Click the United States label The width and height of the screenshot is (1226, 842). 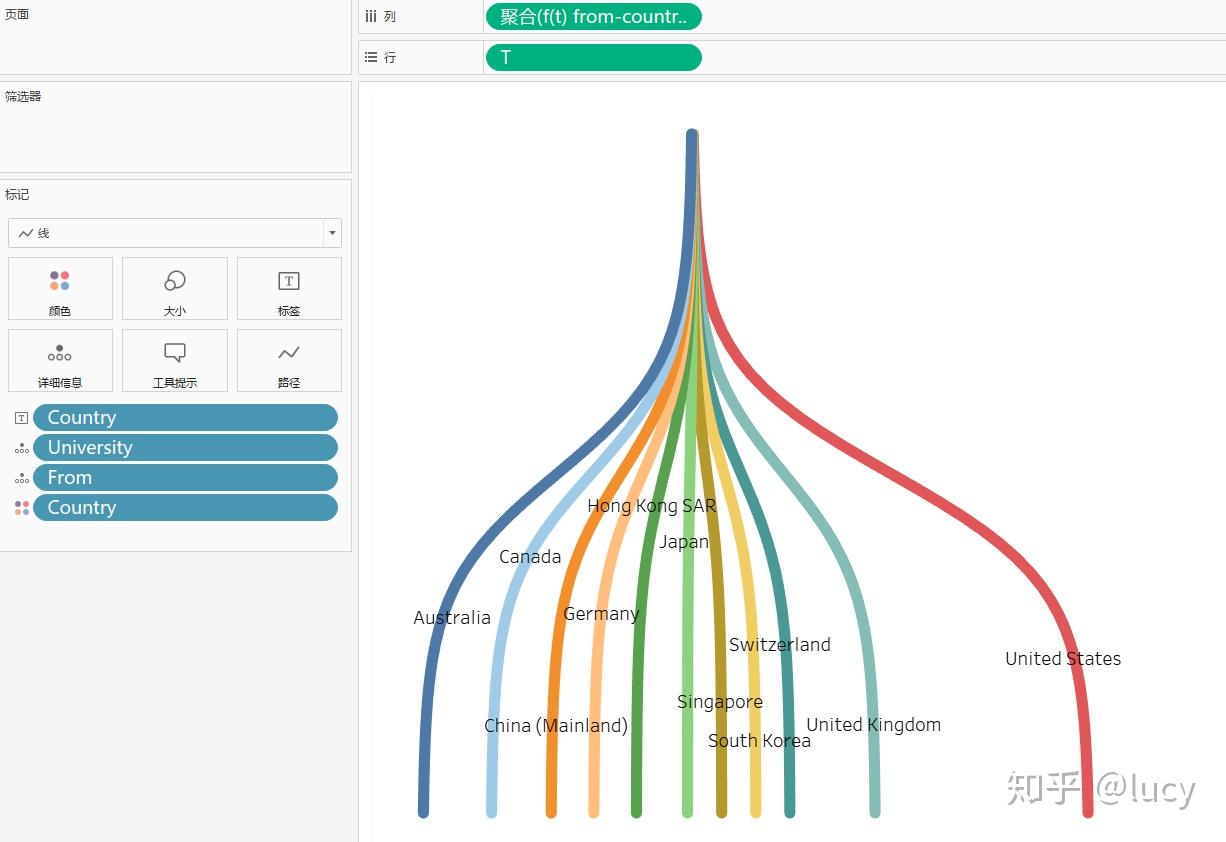(x=1063, y=659)
